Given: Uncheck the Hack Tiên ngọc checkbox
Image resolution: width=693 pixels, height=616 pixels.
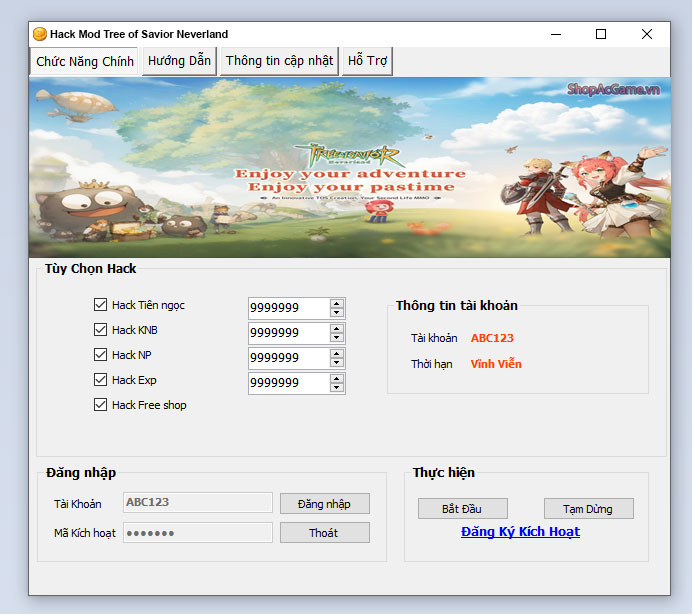Looking at the screenshot, I should coord(100,304).
